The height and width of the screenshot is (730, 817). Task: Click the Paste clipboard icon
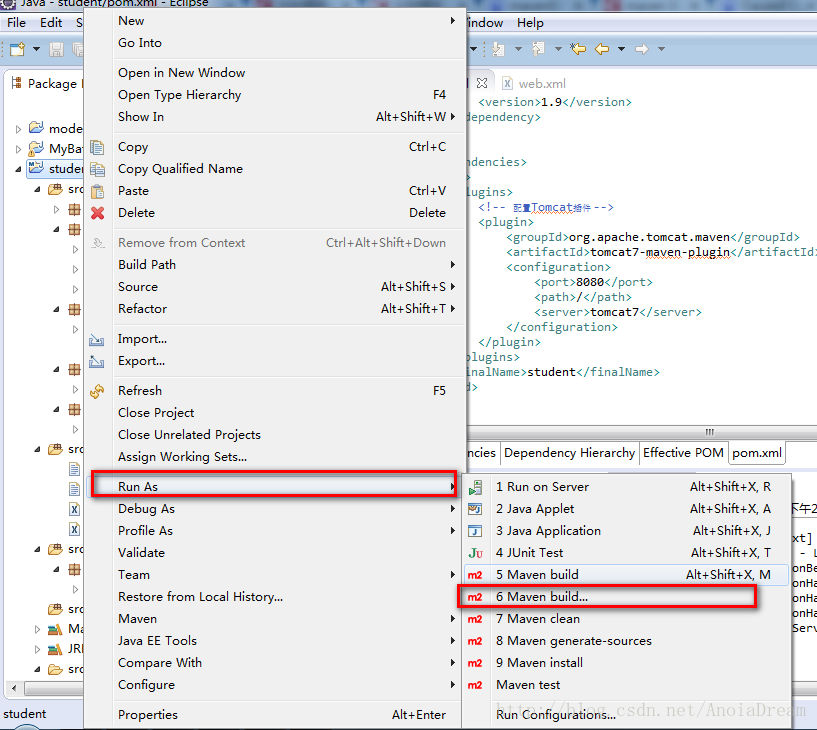tap(97, 191)
